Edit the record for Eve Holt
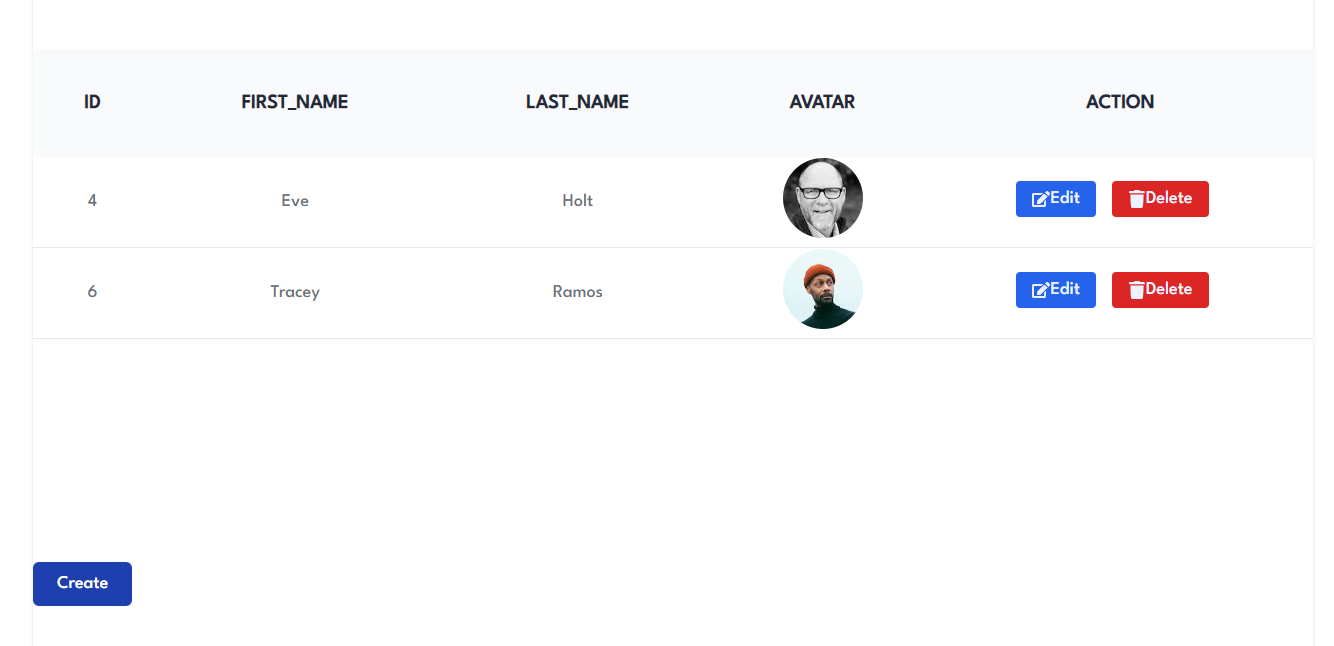The width and height of the screenshot is (1334, 646). click(x=1056, y=198)
